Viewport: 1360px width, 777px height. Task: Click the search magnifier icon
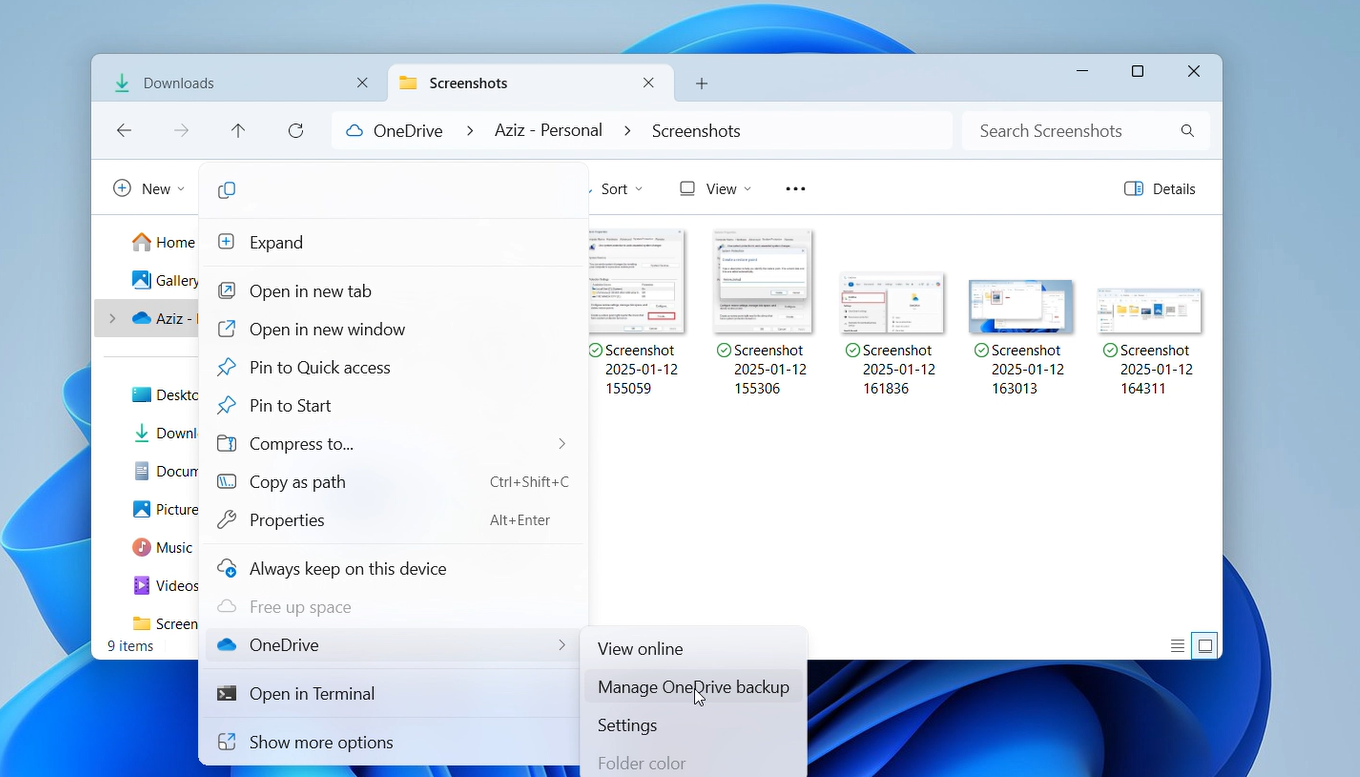point(1188,131)
